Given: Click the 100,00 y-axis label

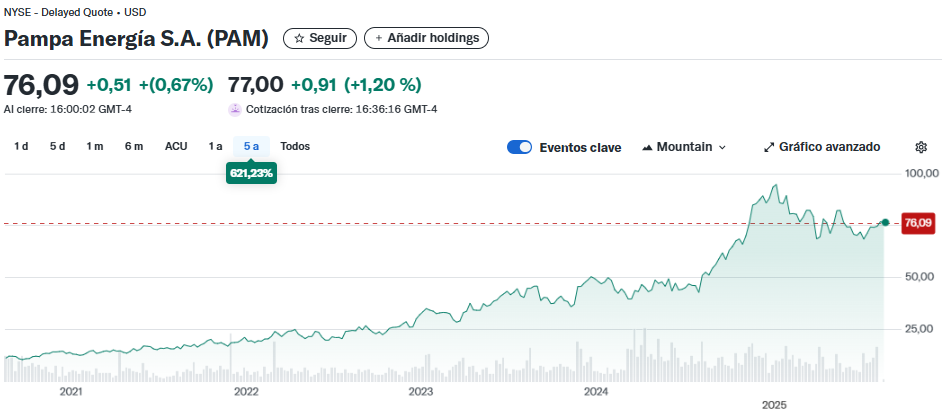Looking at the screenshot, I should 922,173.
